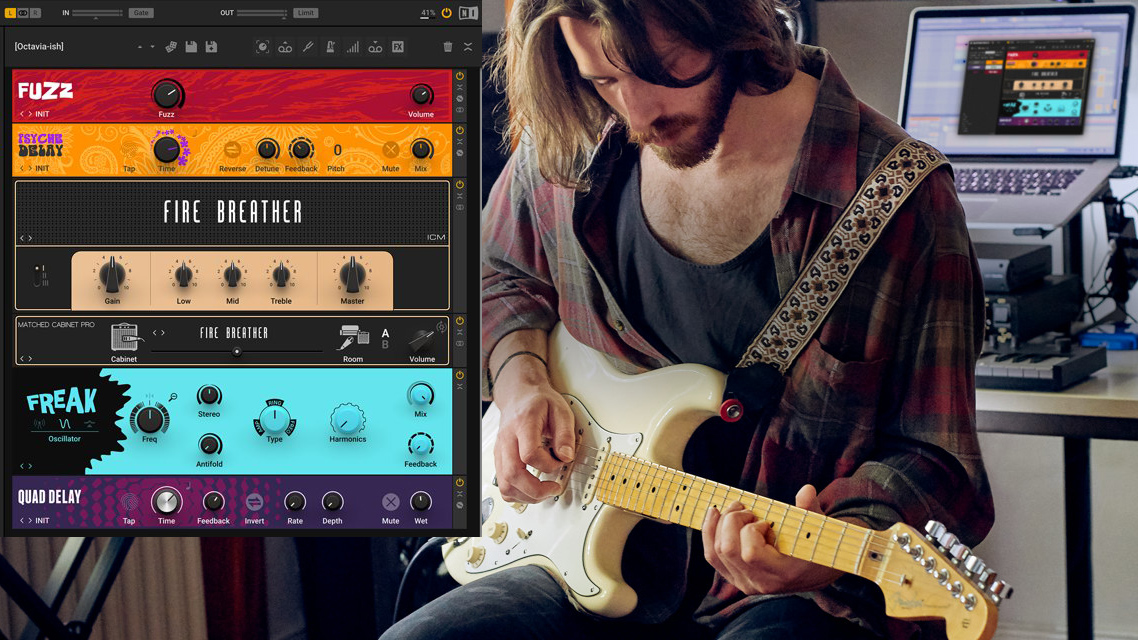
Task: Click the trash icon to clear rack
Action: point(447,47)
